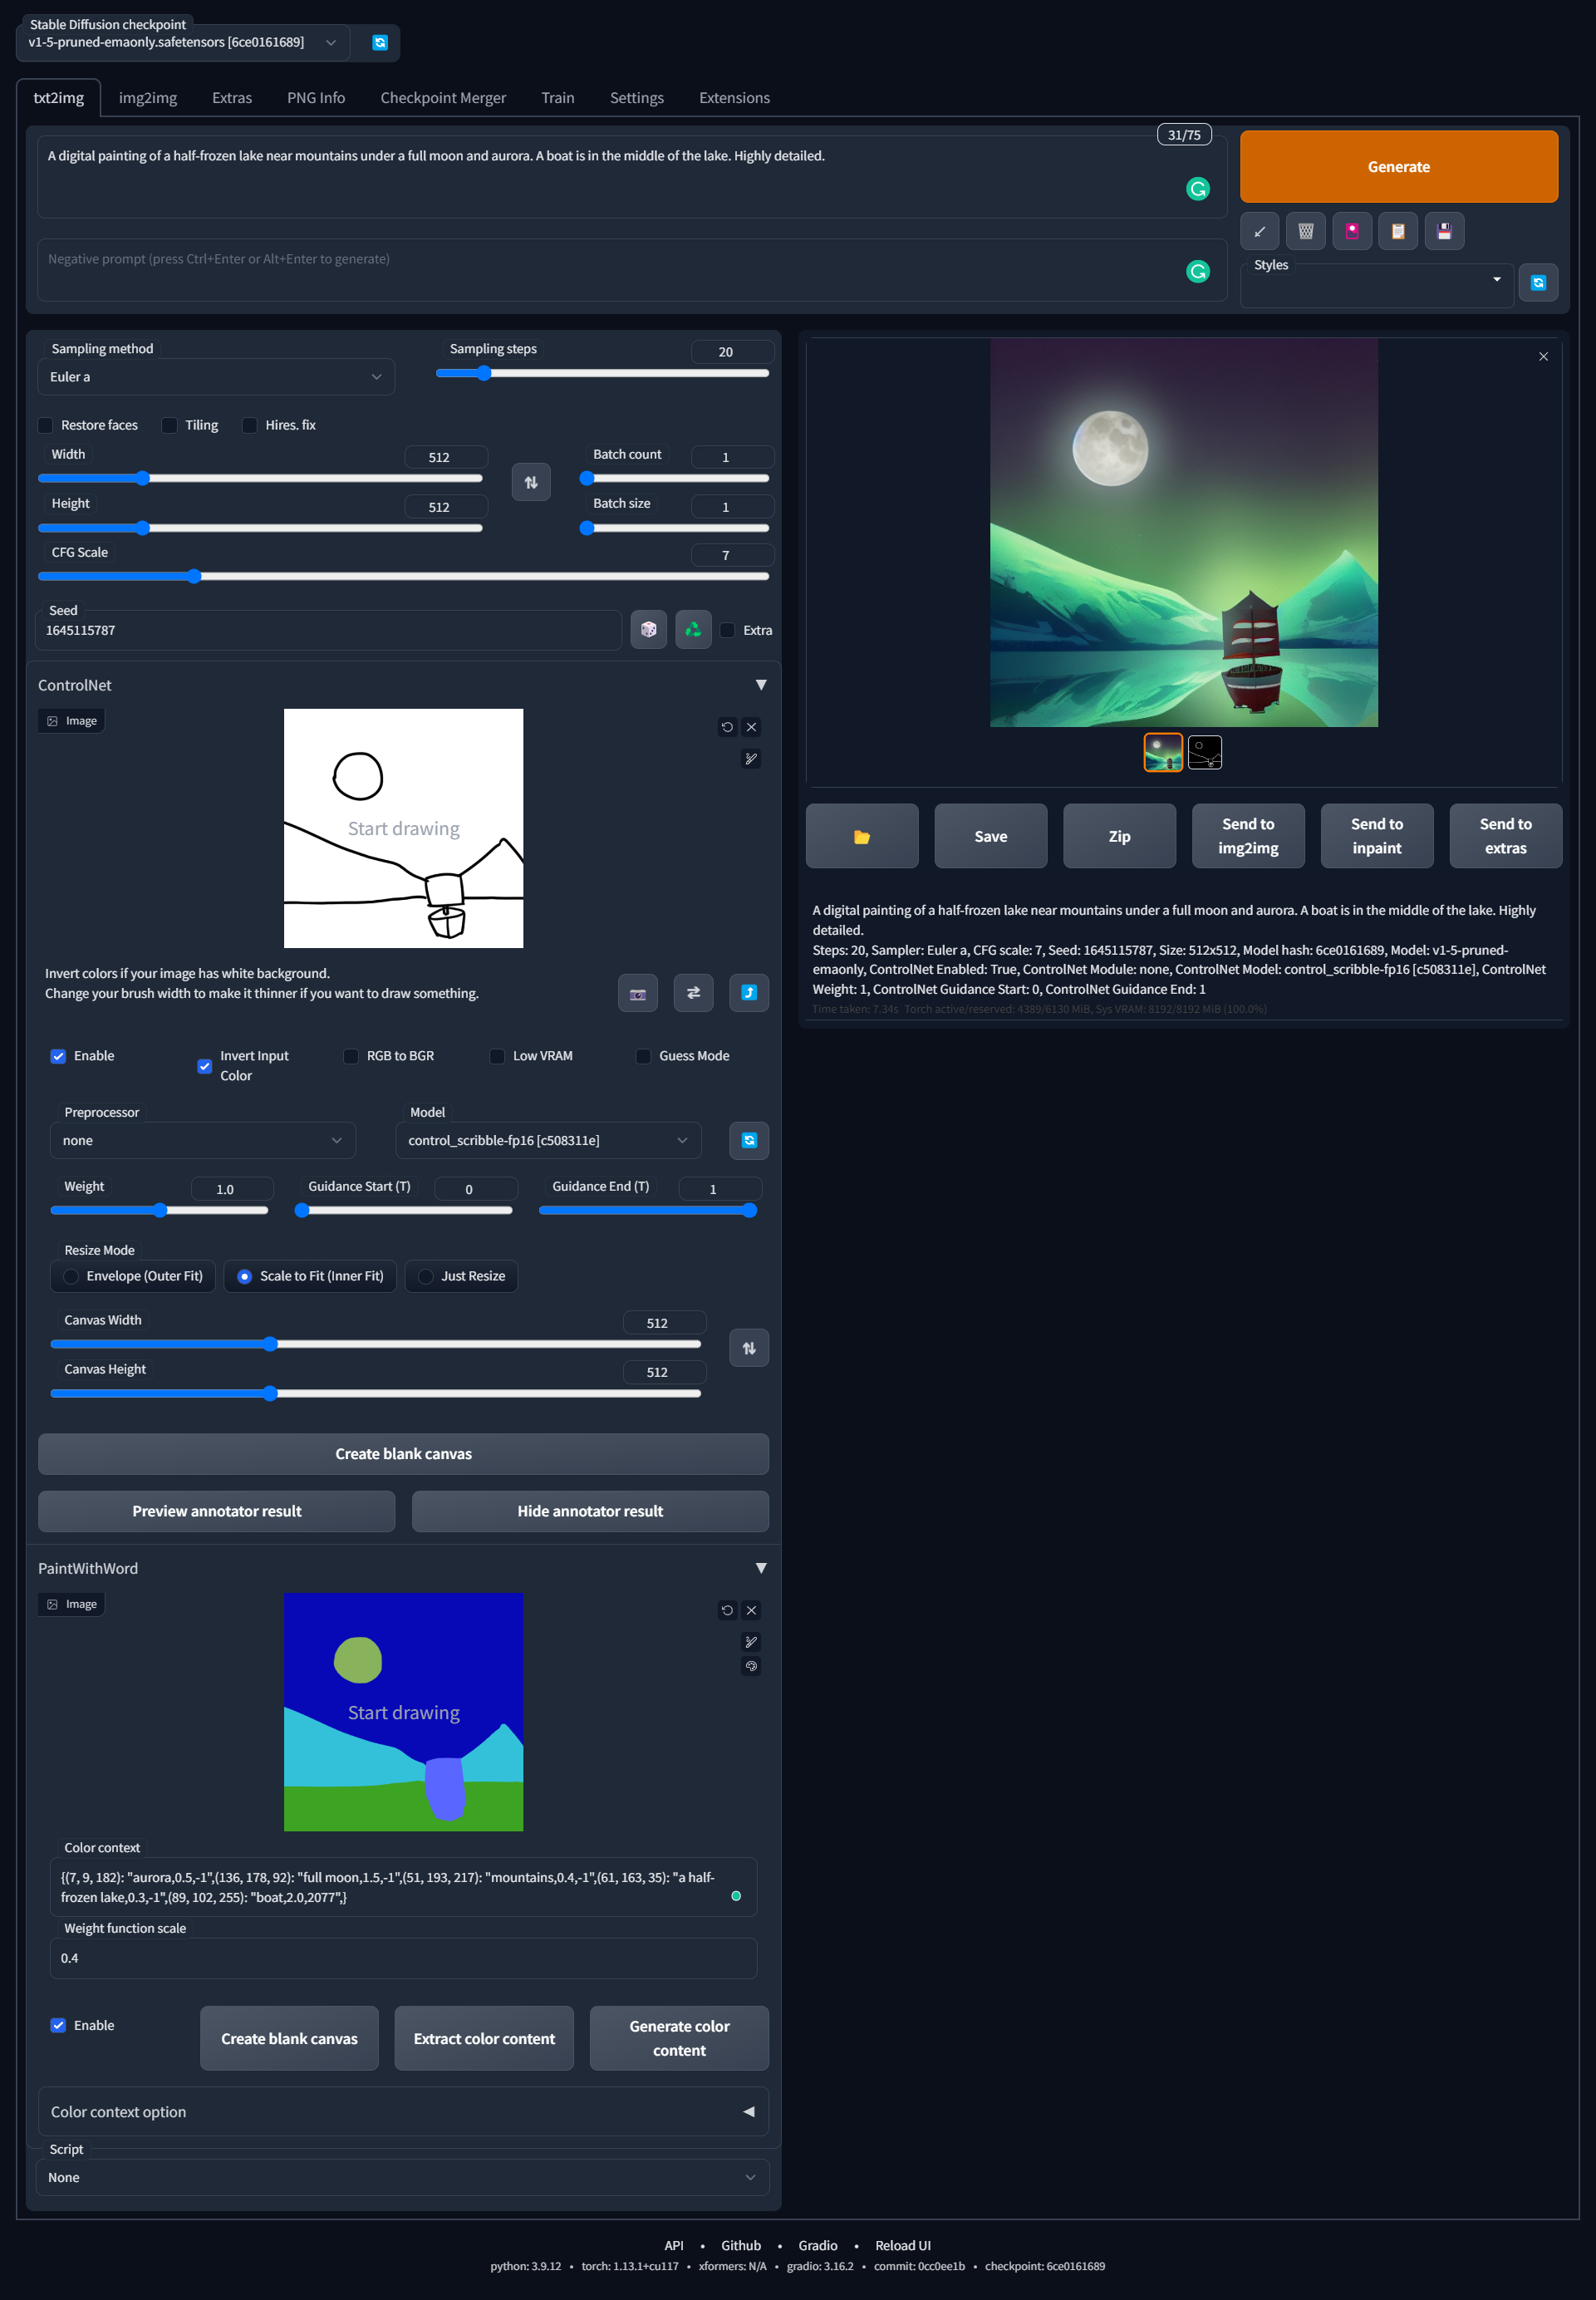
Task: Adjust the CFG Scale slider
Action: click(403, 576)
